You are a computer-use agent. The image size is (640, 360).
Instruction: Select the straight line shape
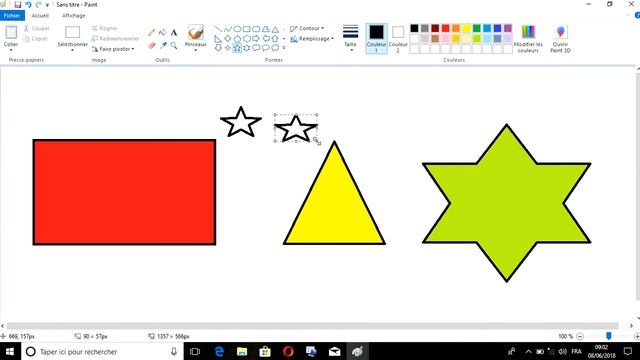[218, 29]
